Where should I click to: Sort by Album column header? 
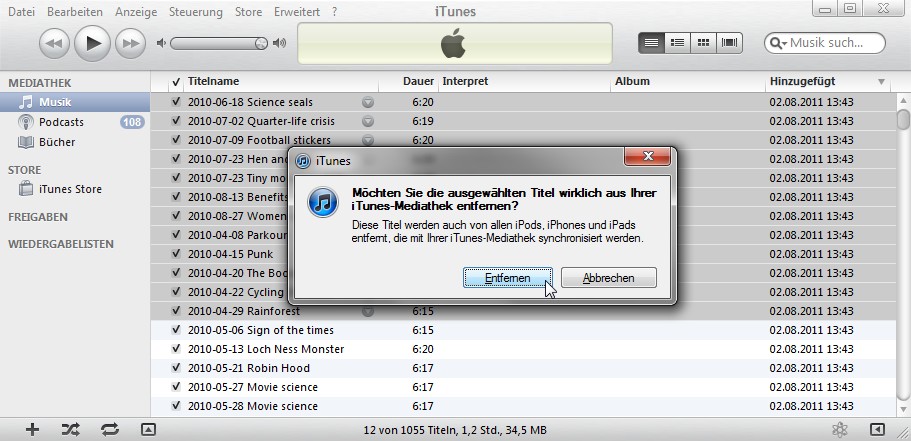(x=689, y=81)
